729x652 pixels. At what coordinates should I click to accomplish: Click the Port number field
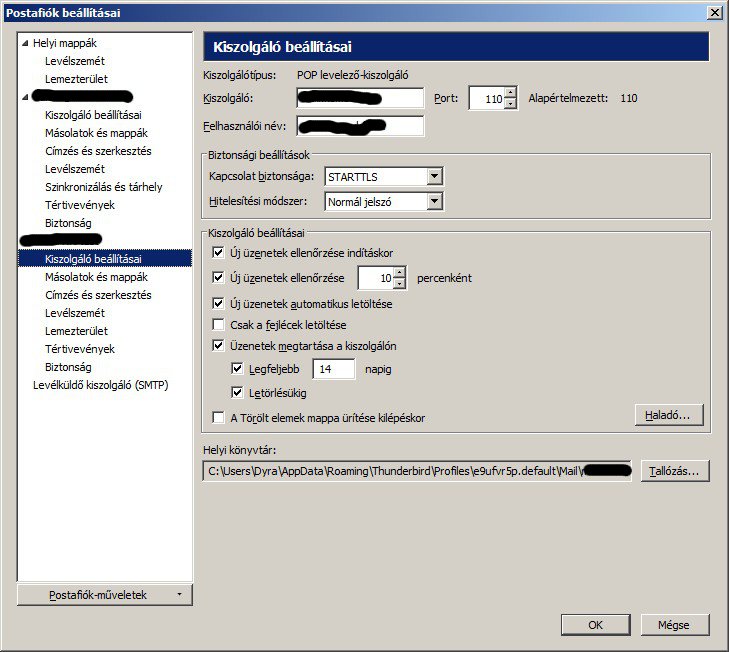pyautogui.click(x=487, y=98)
